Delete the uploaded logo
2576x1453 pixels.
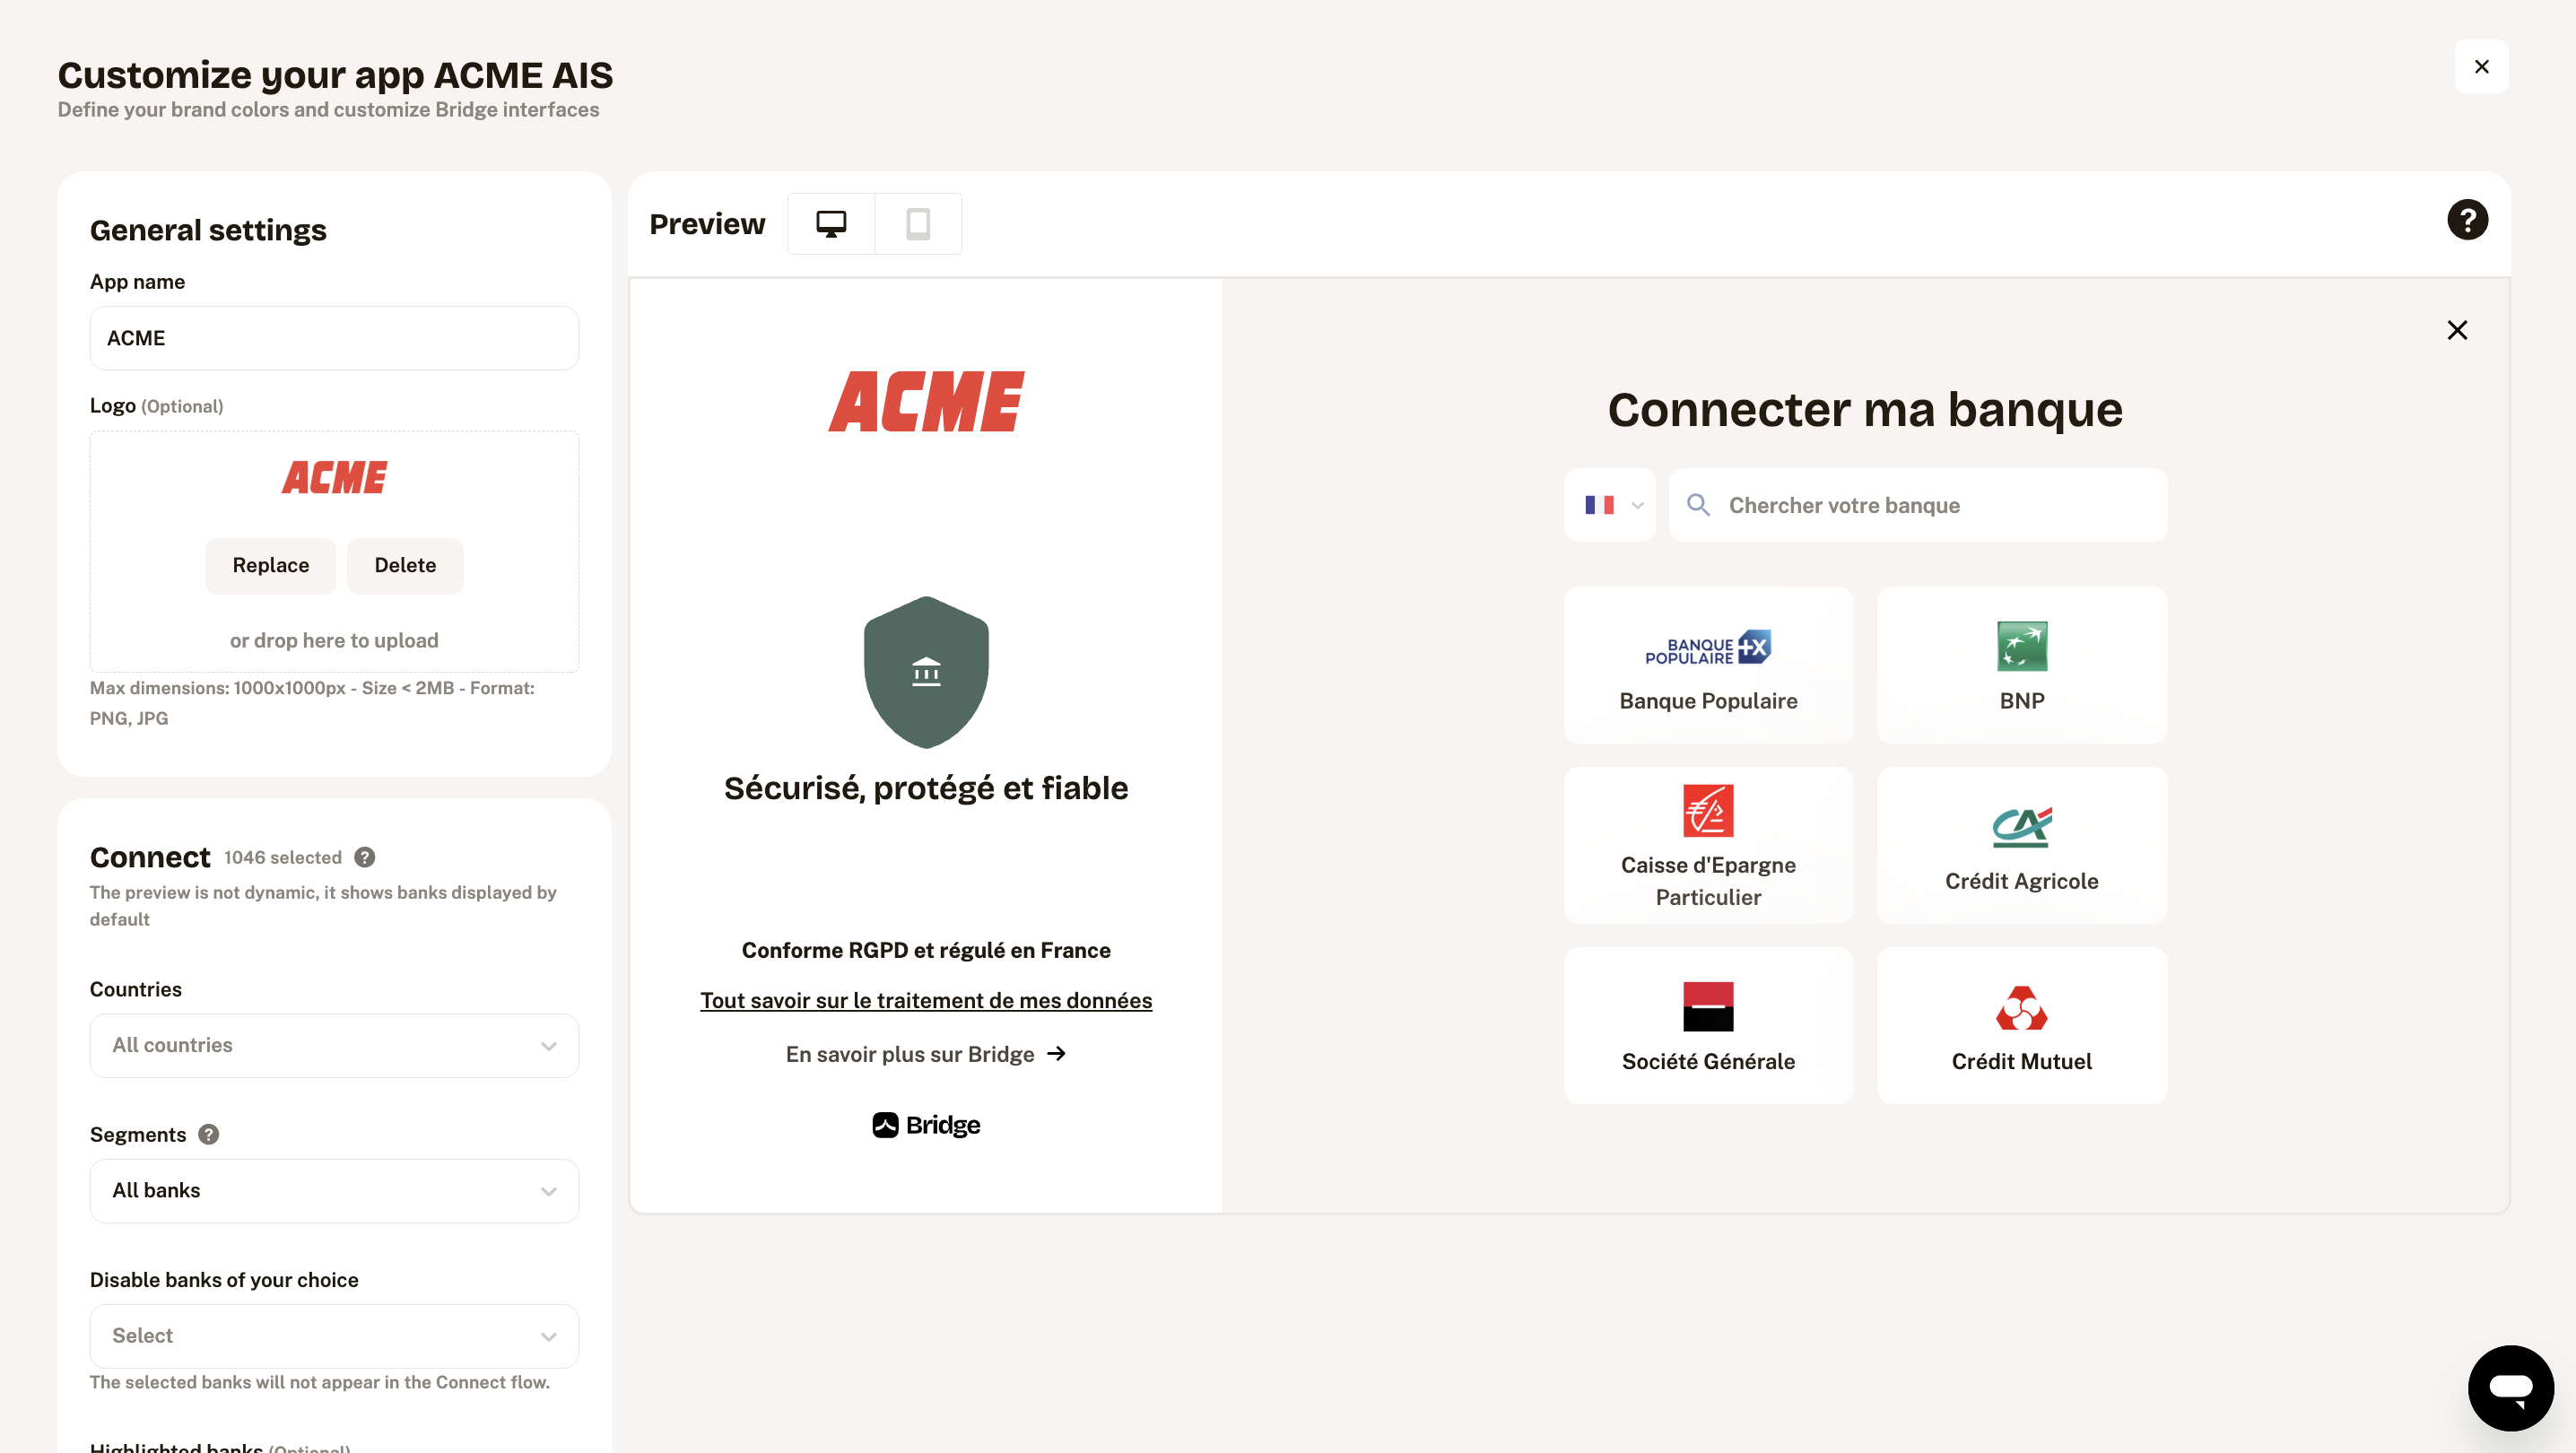pyautogui.click(x=405, y=566)
